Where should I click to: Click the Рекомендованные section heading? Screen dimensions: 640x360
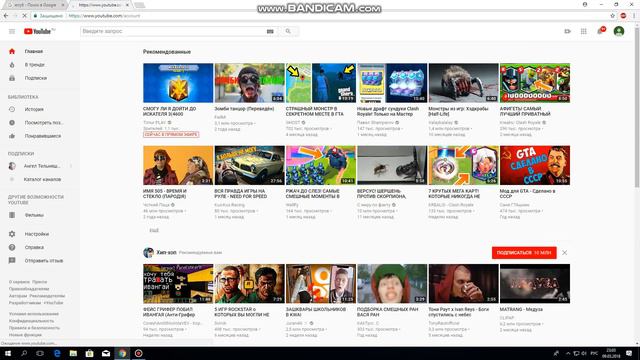click(x=167, y=52)
